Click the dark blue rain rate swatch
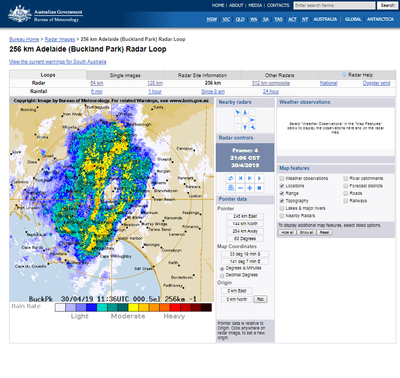400x378 pixels. 92,307
